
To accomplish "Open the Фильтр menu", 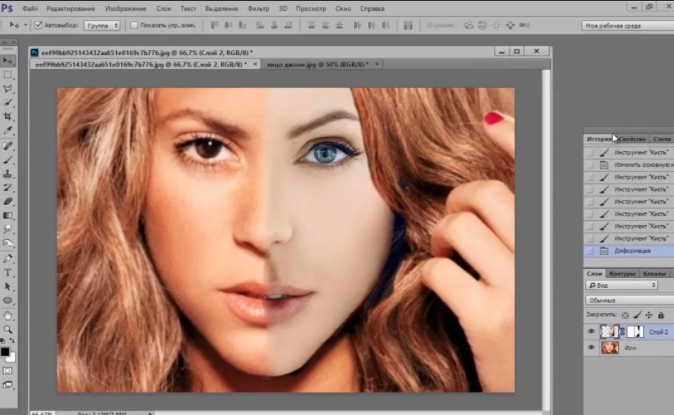I will [x=258, y=9].
